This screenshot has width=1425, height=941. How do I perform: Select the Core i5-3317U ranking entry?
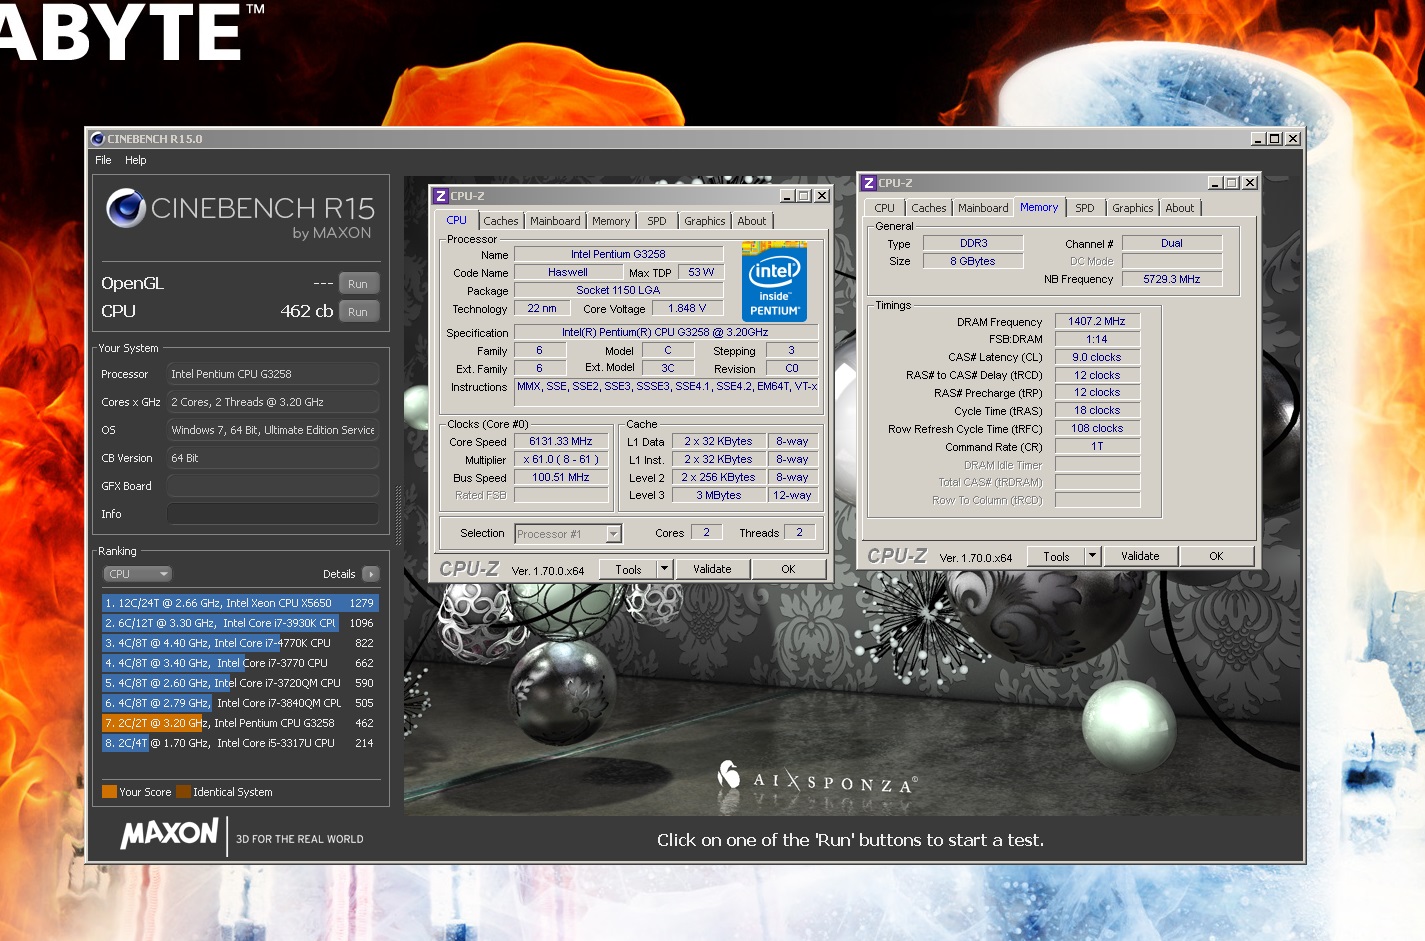click(240, 743)
